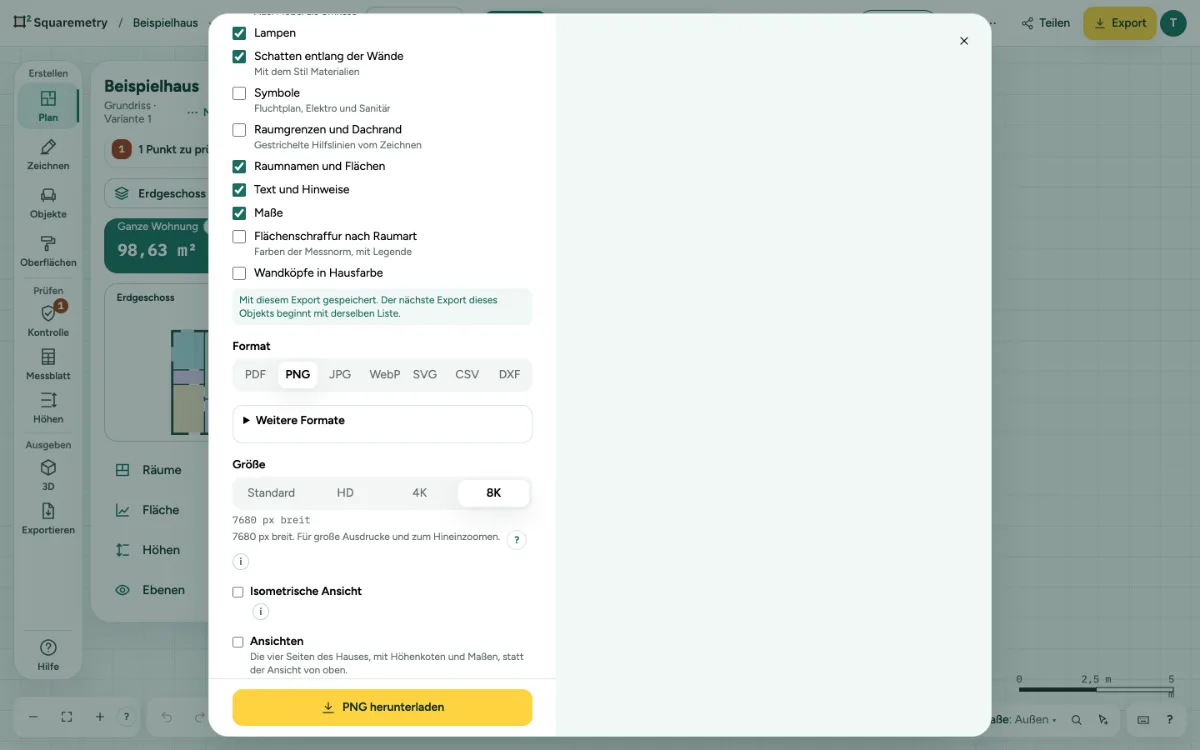Fit plan to screen icon

(67, 717)
